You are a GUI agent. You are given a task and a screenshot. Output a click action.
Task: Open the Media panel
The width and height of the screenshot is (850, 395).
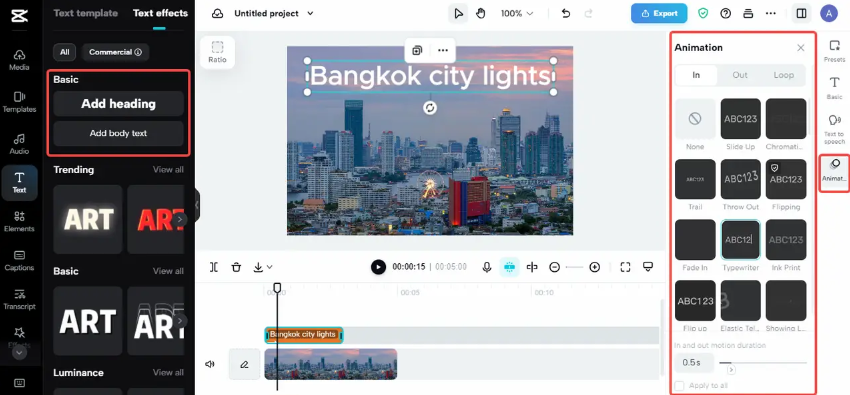19,60
